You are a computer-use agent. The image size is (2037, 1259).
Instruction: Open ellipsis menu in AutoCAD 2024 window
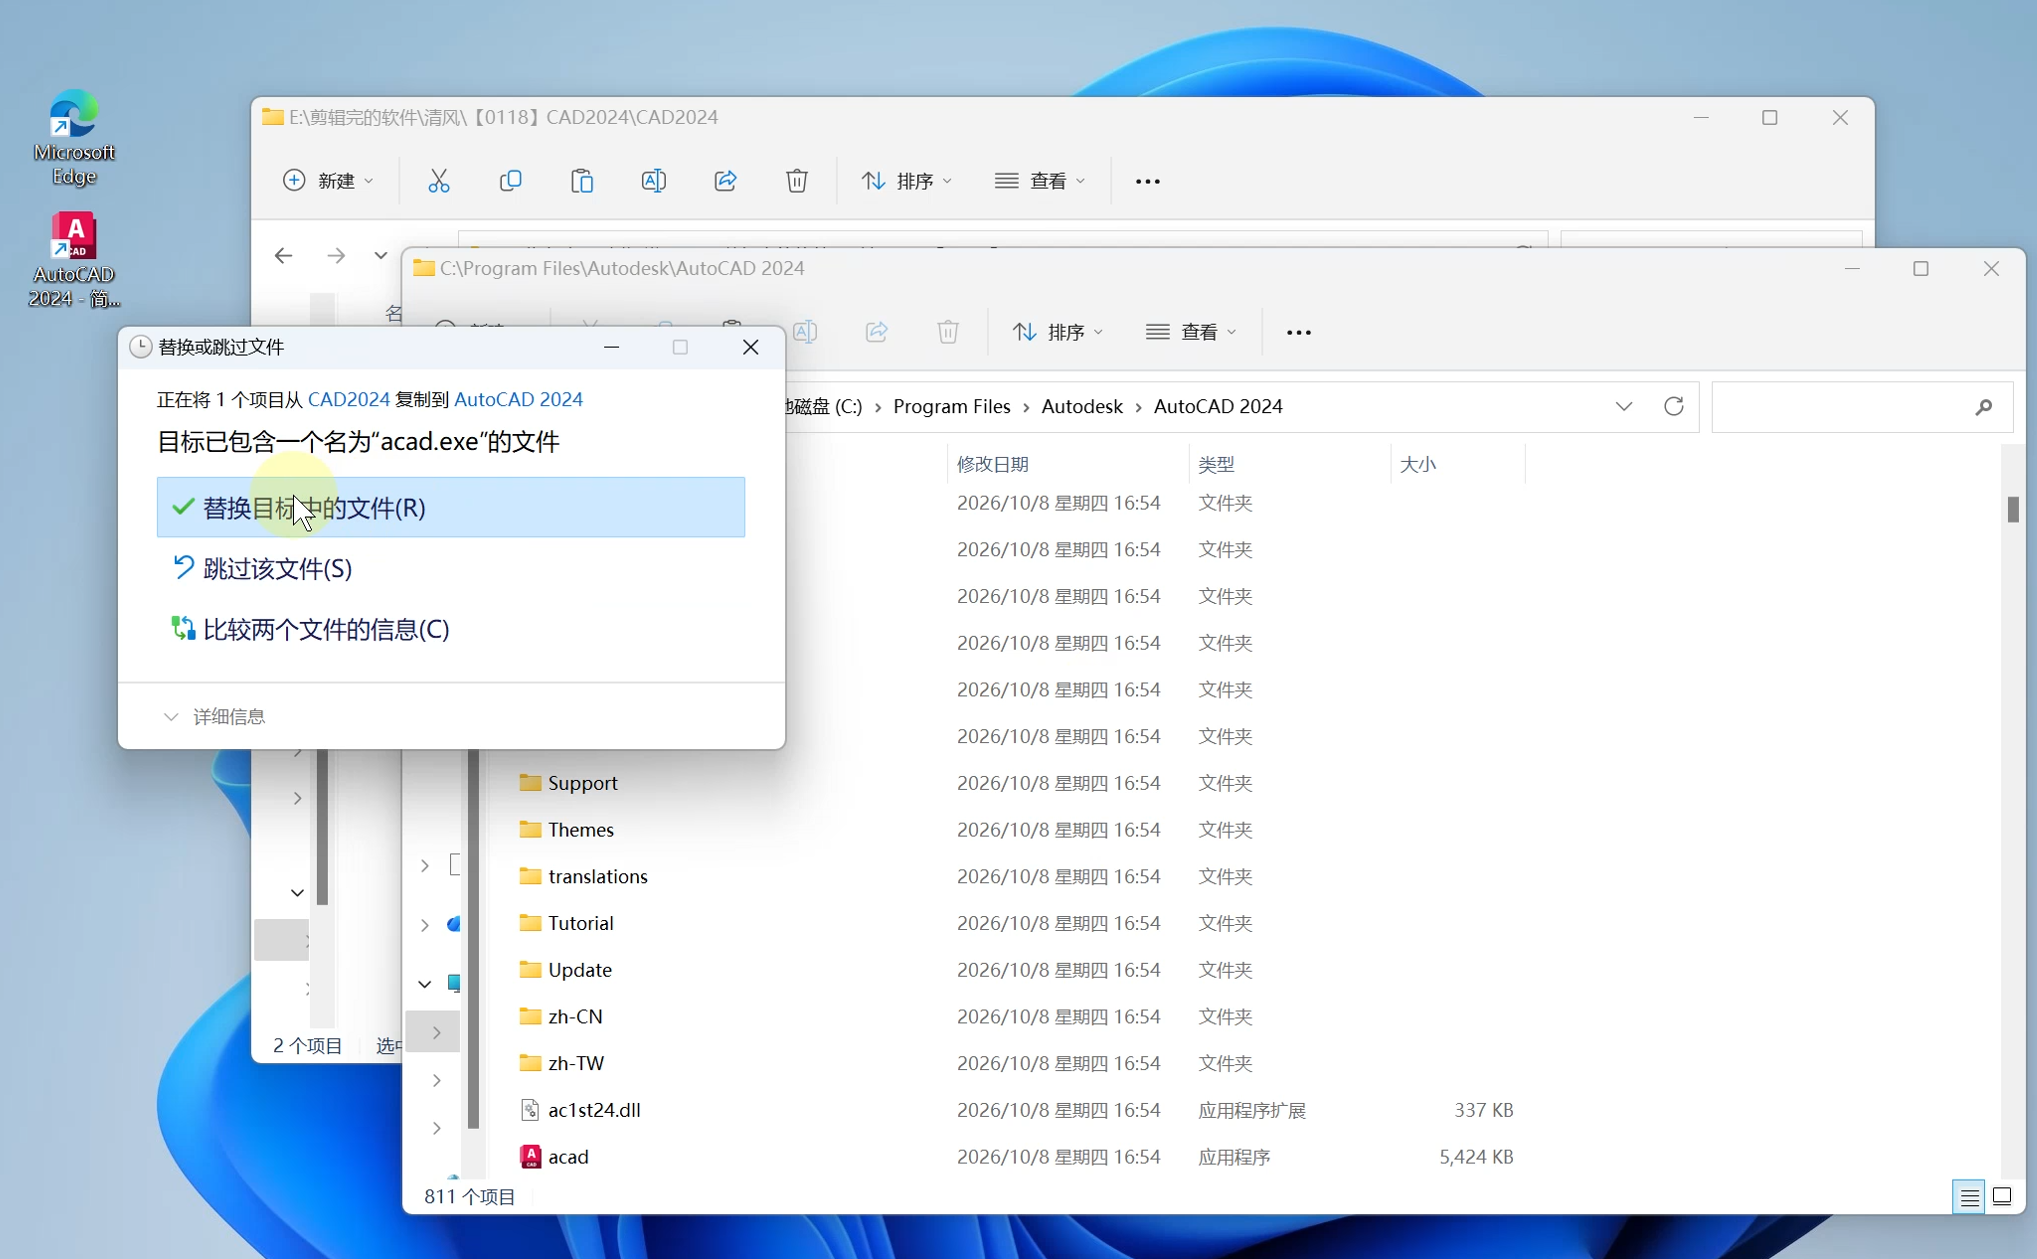(1299, 332)
